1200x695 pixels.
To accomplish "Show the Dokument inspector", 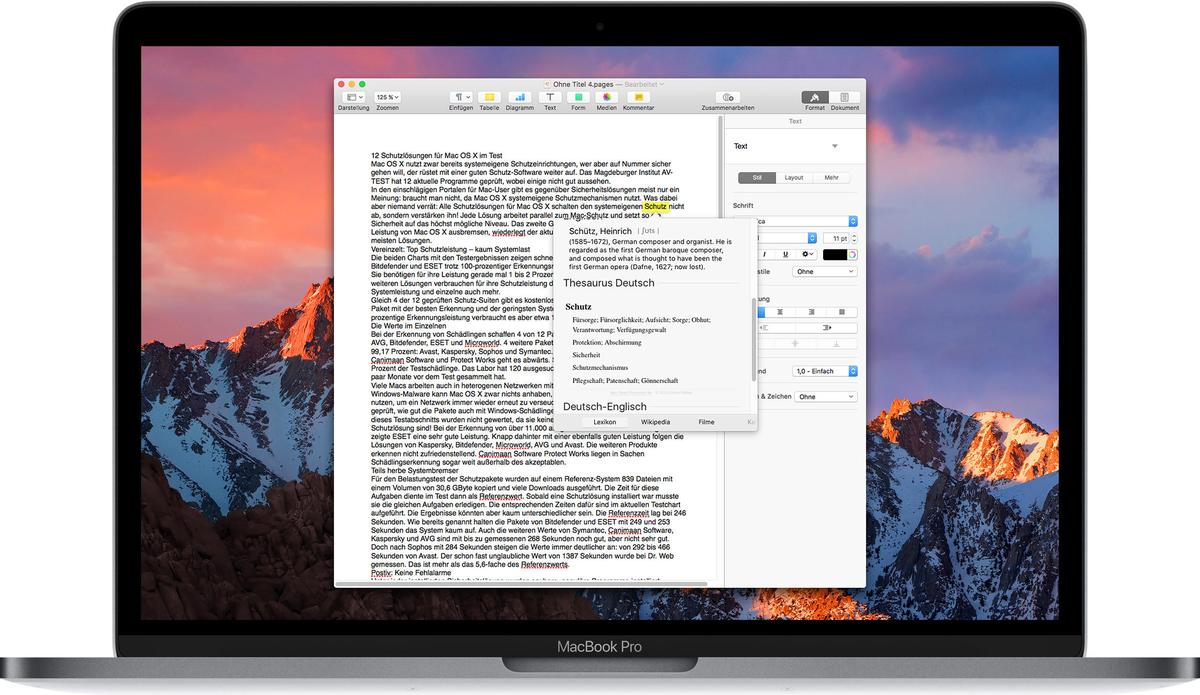I will (844, 97).
